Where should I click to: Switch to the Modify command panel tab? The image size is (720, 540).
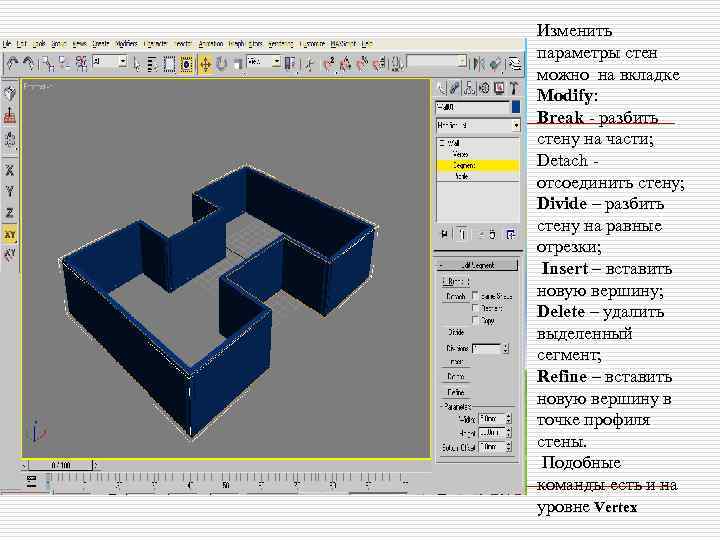point(455,88)
